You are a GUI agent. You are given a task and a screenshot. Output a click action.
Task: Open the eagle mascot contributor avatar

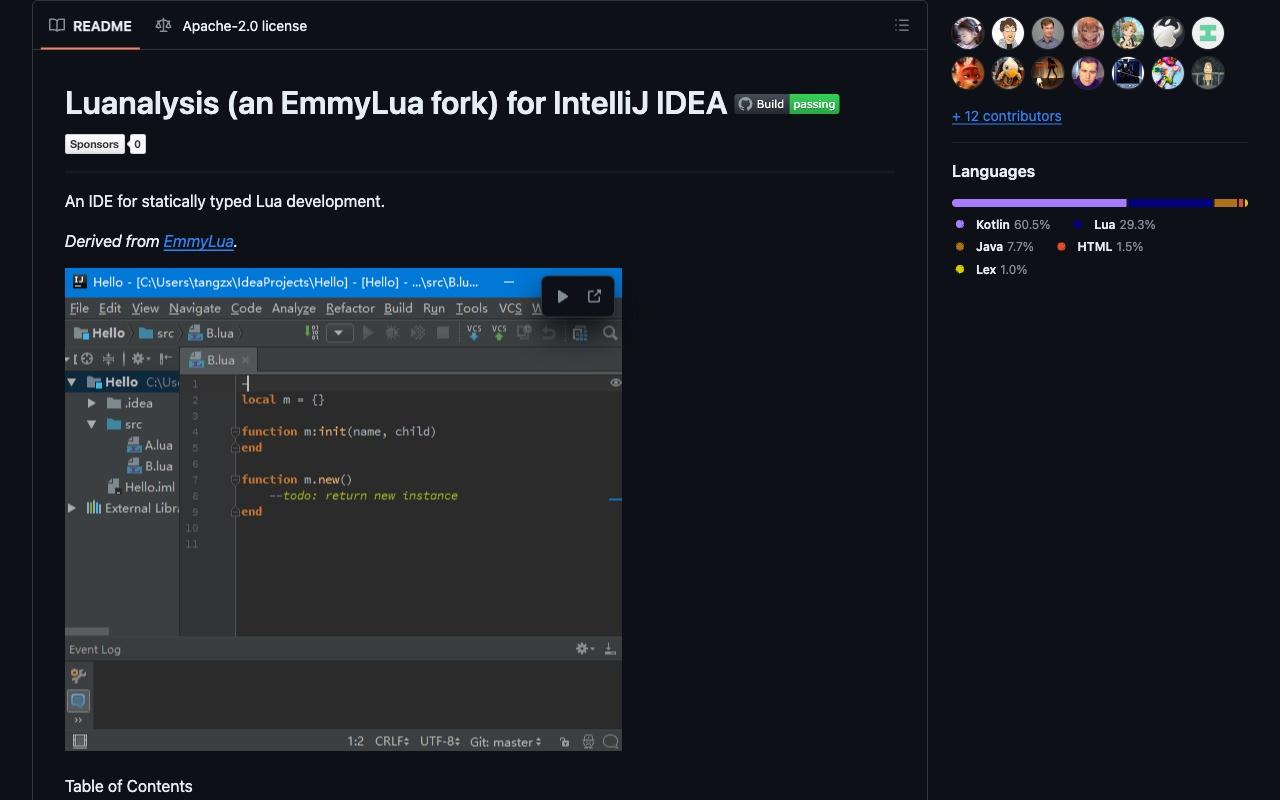tap(1008, 73)
